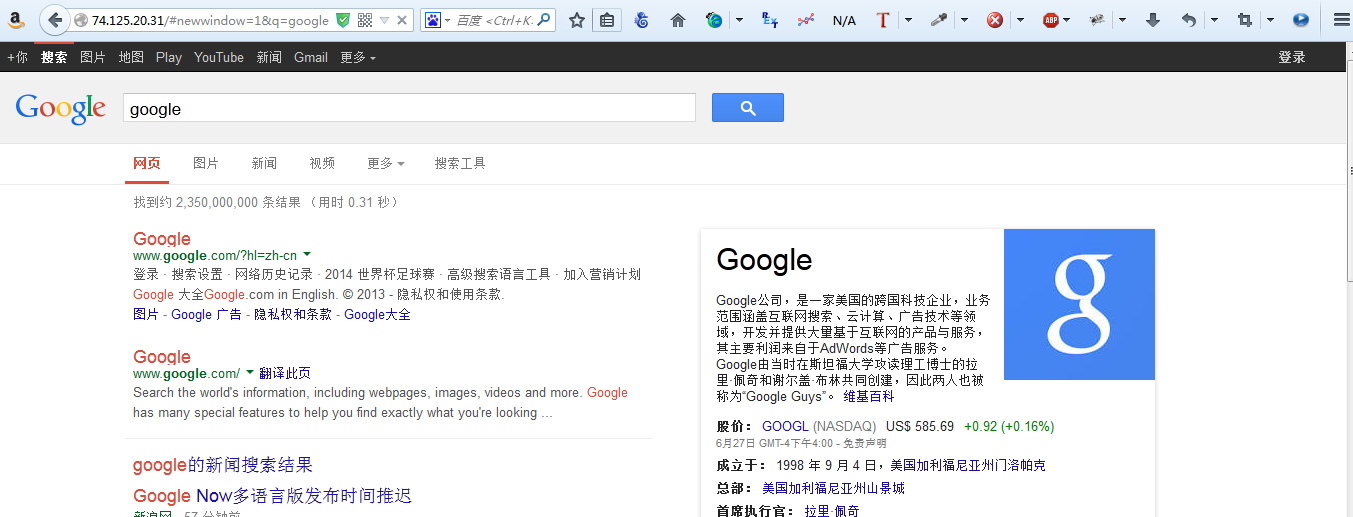1353x517 pixels.
Task: Open the 维基百科 link in knowledge panel
Action: point(869,397)
